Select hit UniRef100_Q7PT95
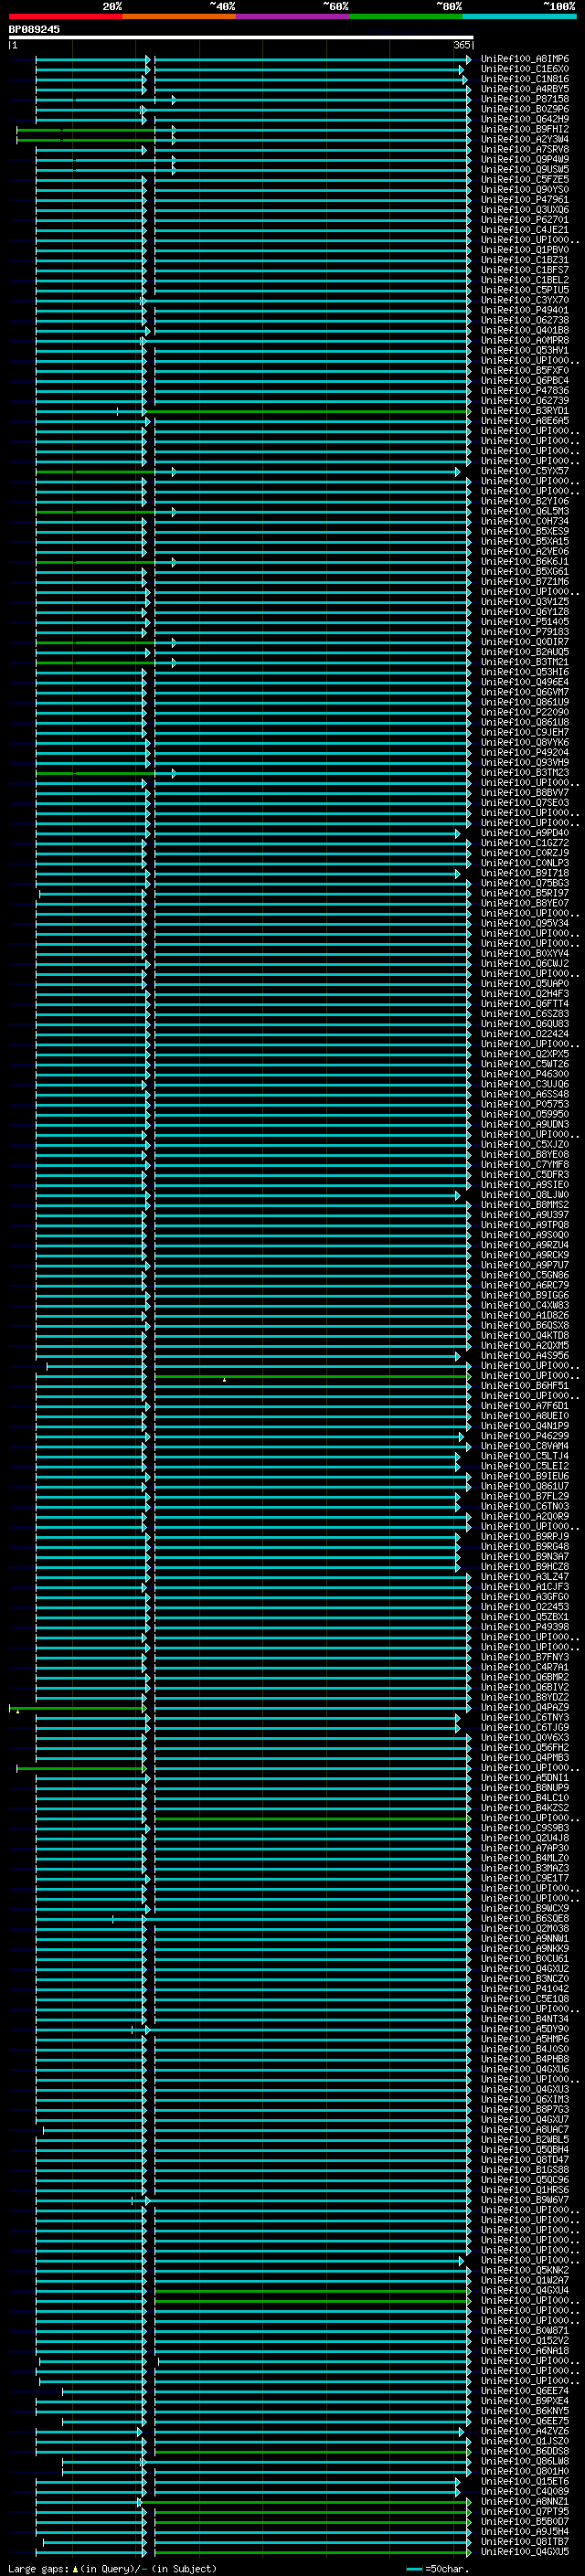Image resolution: width=585 pixels, height=2576 pixels. [x=524, y=2510]
